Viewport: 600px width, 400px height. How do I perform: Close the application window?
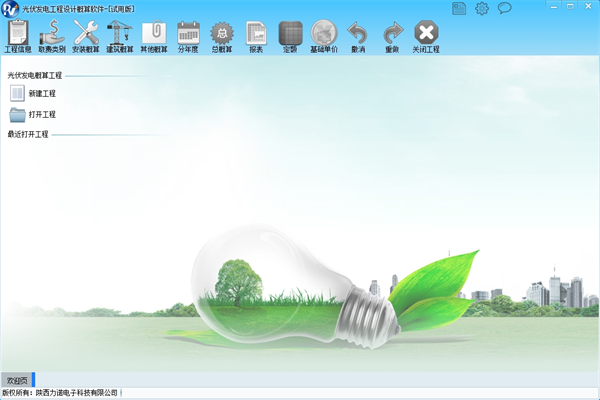(x=589, y=7)
